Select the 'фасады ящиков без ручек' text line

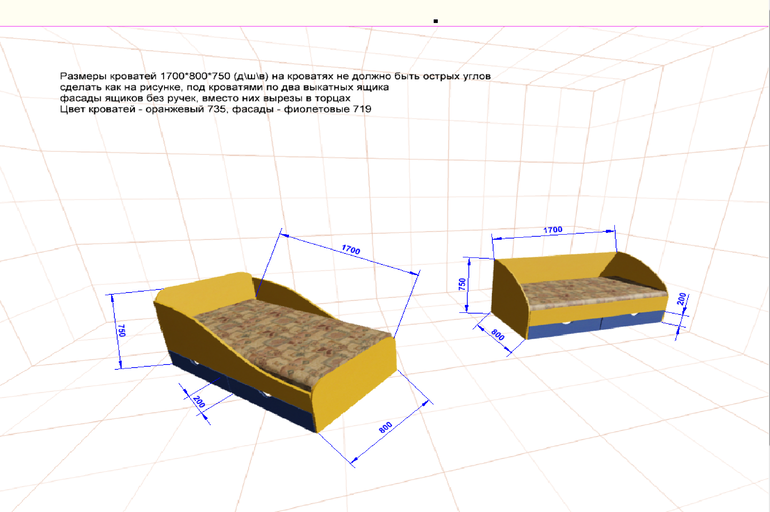[205, 98]
